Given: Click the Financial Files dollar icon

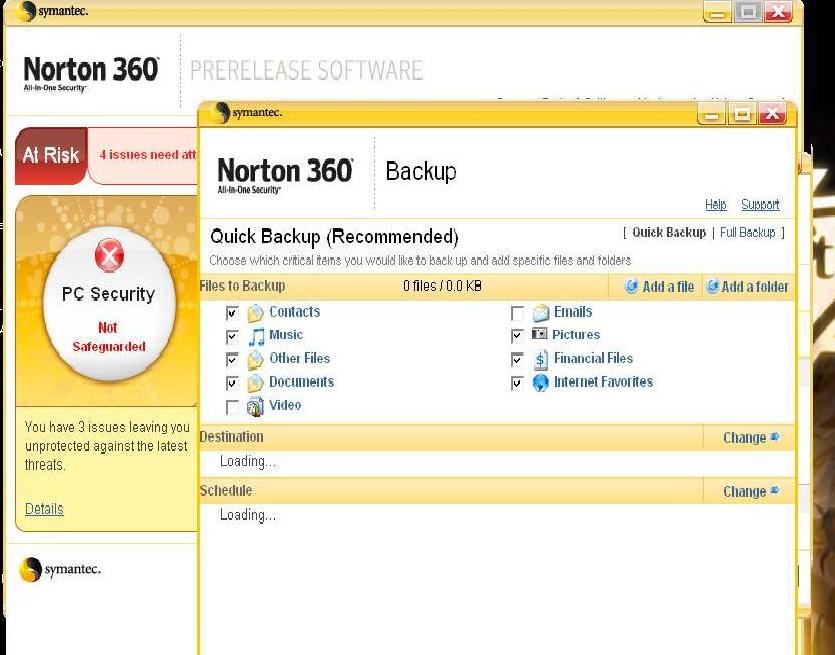Looking at the screenshot, I should tap(541, 359).
